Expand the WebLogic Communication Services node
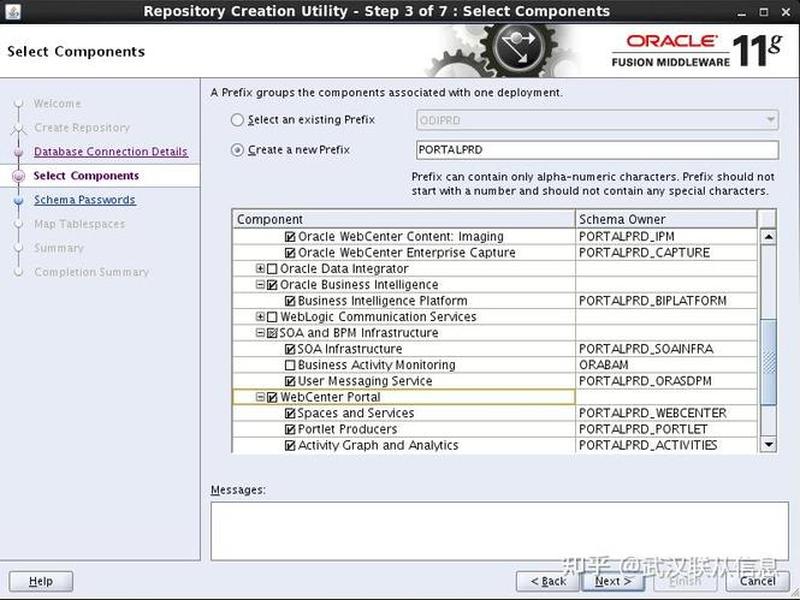 coord(260,317)
